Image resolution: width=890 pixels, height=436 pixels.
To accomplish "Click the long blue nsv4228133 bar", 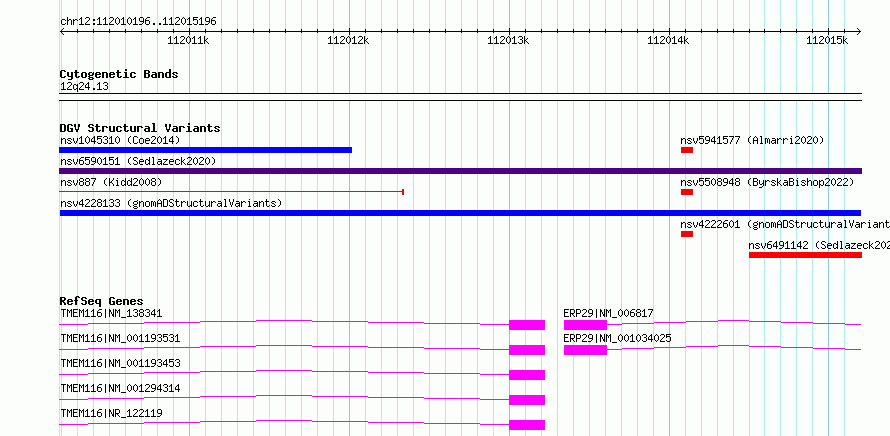I will [x=460, y=213].
